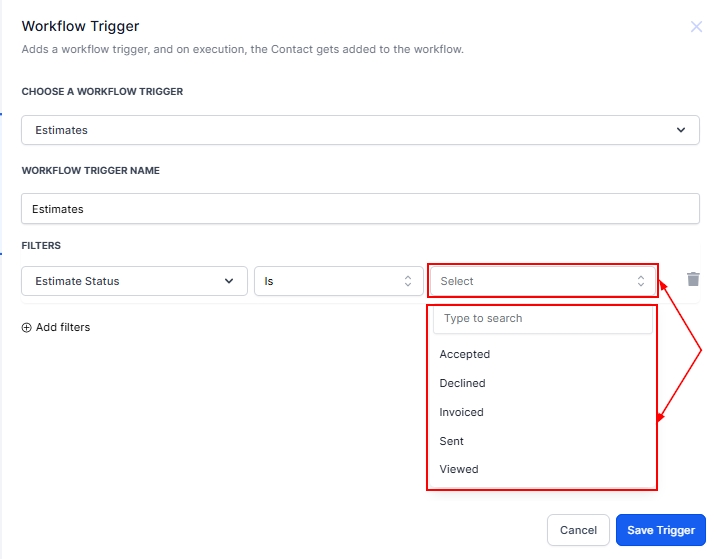Select the Declined status option
This screenshot has width=716, height=559.
click(x=462, y=383)
